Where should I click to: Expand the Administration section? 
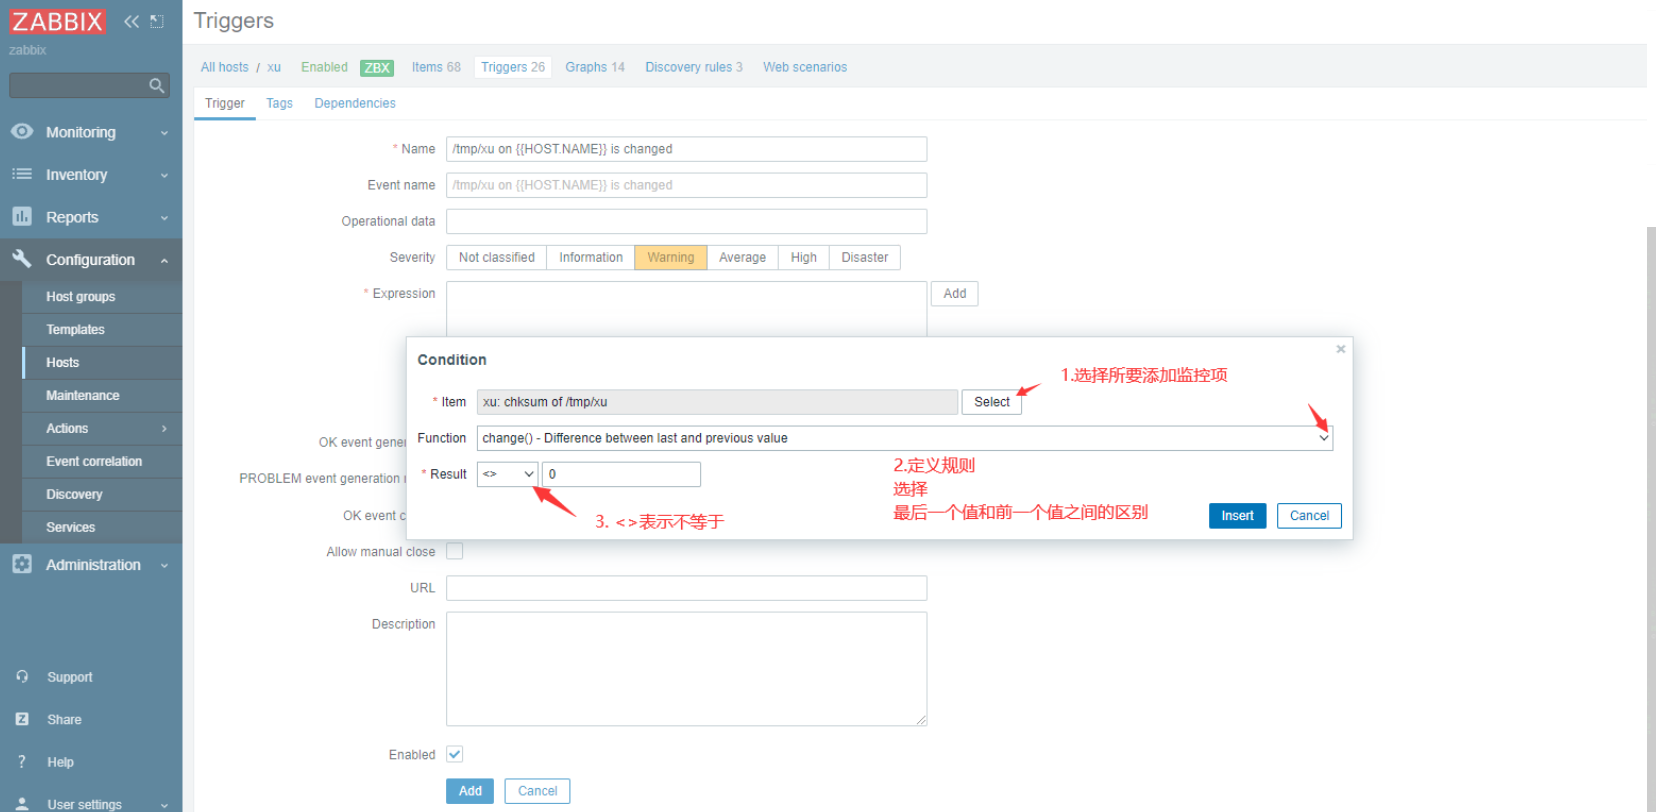pos(164,566)
